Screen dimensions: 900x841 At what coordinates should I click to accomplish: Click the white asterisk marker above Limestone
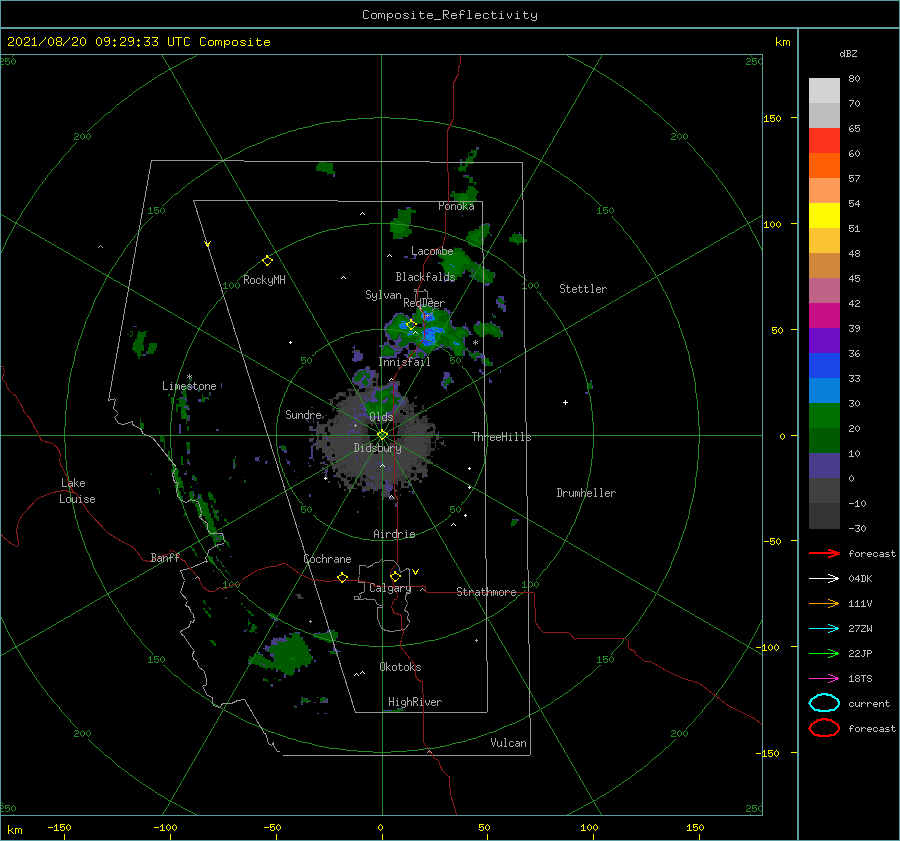(189, 377)
